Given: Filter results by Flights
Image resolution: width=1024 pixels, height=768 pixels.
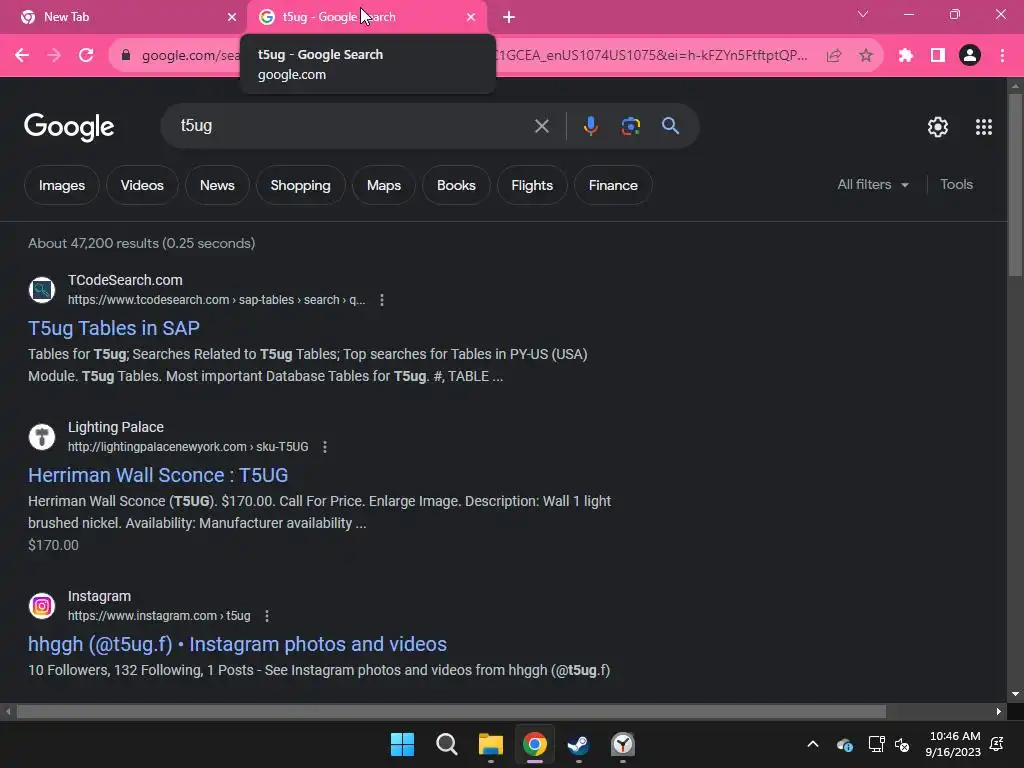Looking at the screenshot, I should coord(532,185).
